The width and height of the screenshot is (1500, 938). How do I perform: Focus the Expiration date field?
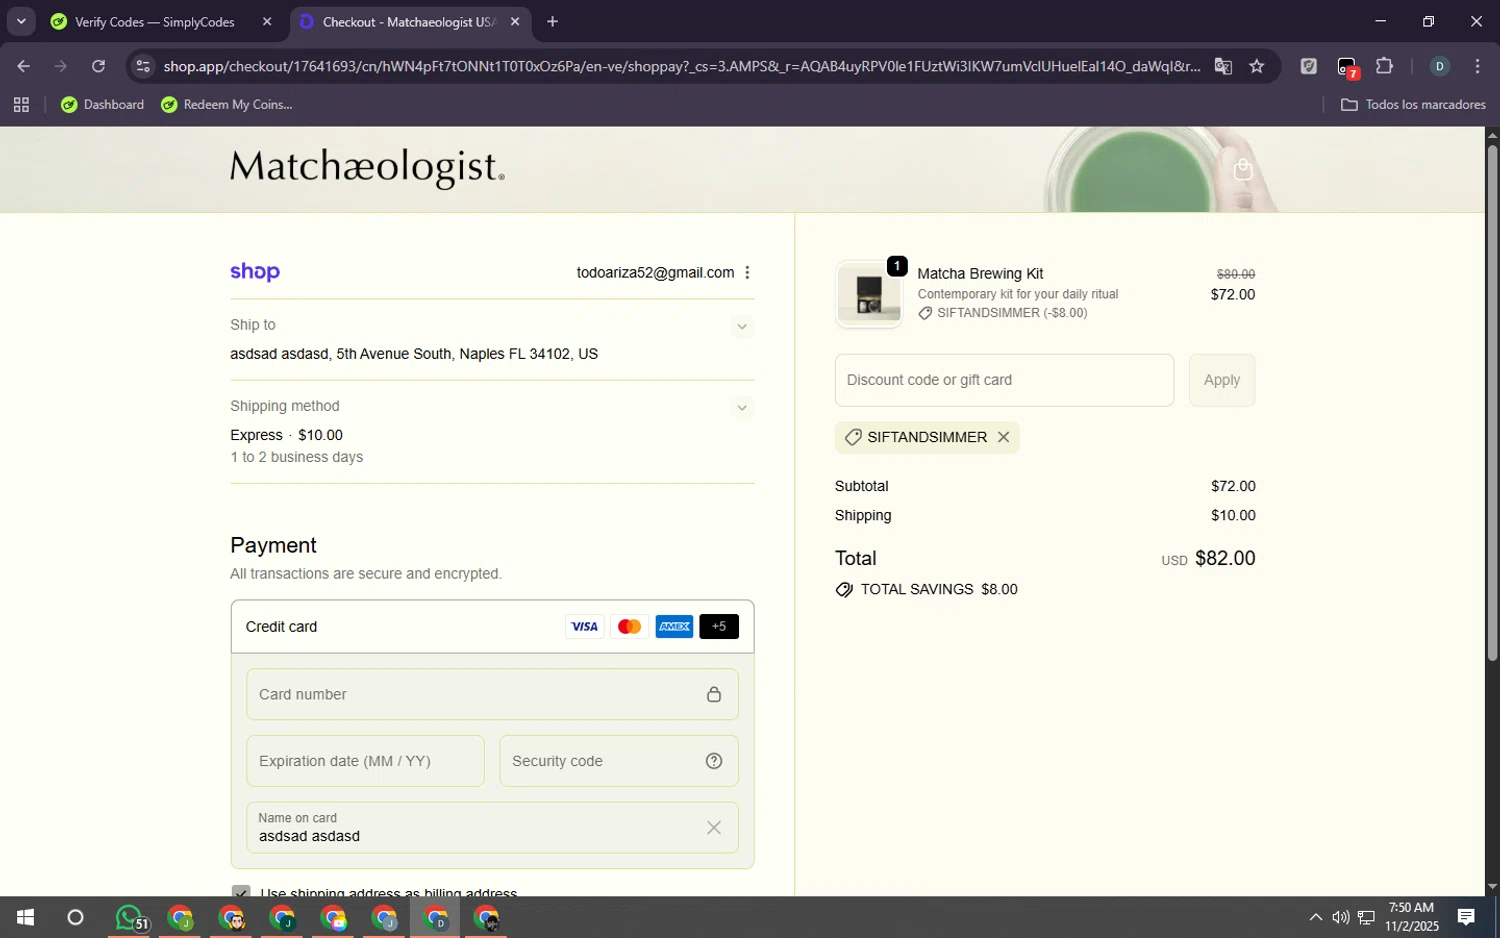pyautogui.click(x=365, y=761)
